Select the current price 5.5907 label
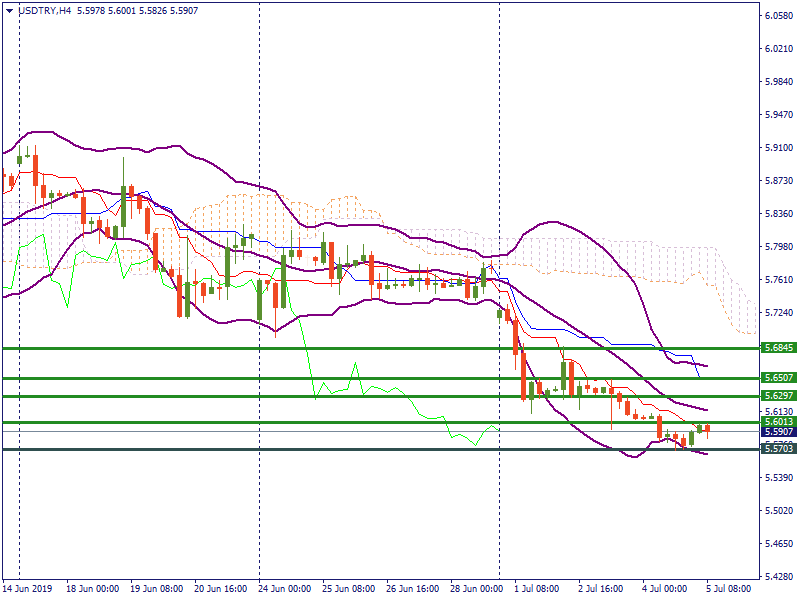 click(x=778, y=432)
